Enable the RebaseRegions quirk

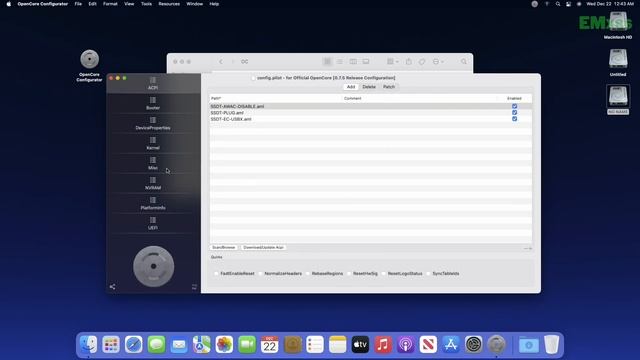pyautogui.click(x=308, y=273)
